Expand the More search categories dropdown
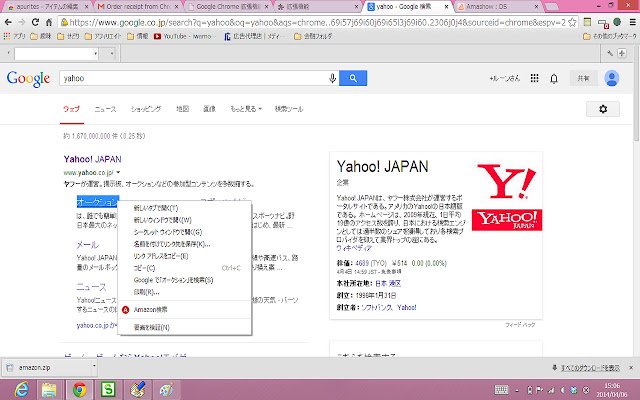This screenshot has width=640, height=400. [x=246, y=109]
